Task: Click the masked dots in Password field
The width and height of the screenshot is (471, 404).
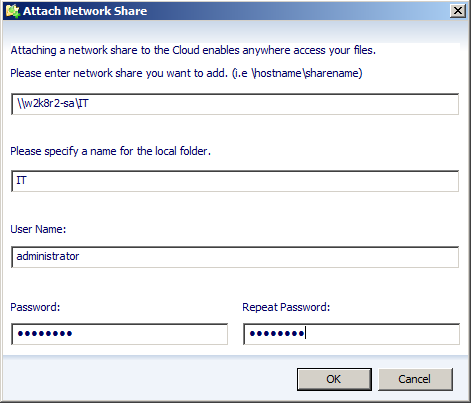Action: [x=45, y=333]
